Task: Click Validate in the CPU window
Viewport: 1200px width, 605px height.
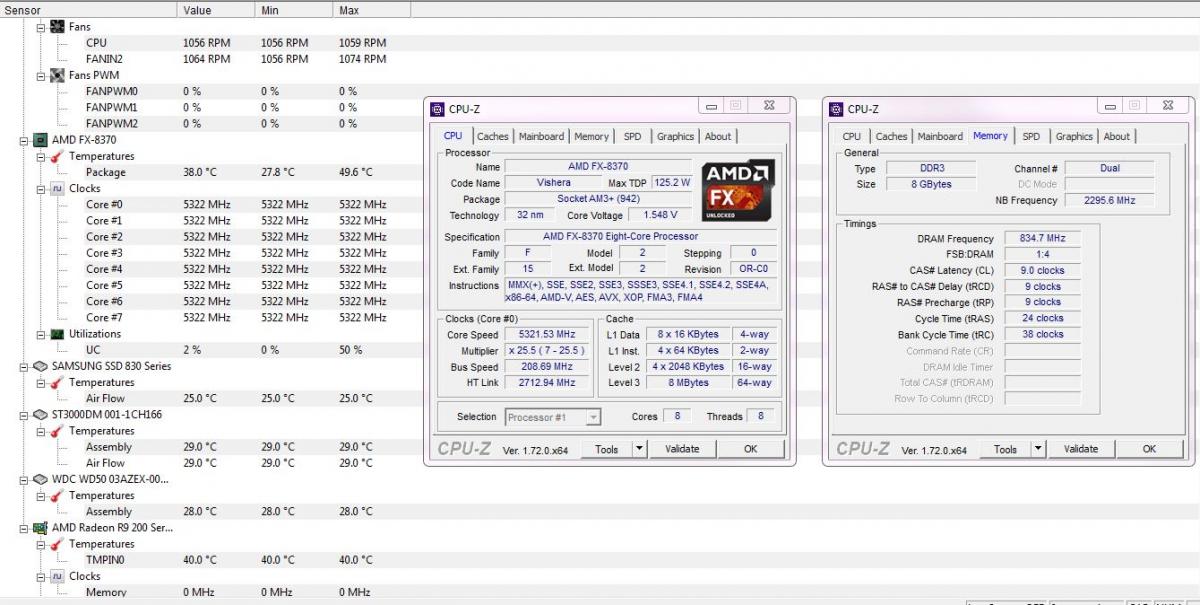Action: (x=682, y=449)
